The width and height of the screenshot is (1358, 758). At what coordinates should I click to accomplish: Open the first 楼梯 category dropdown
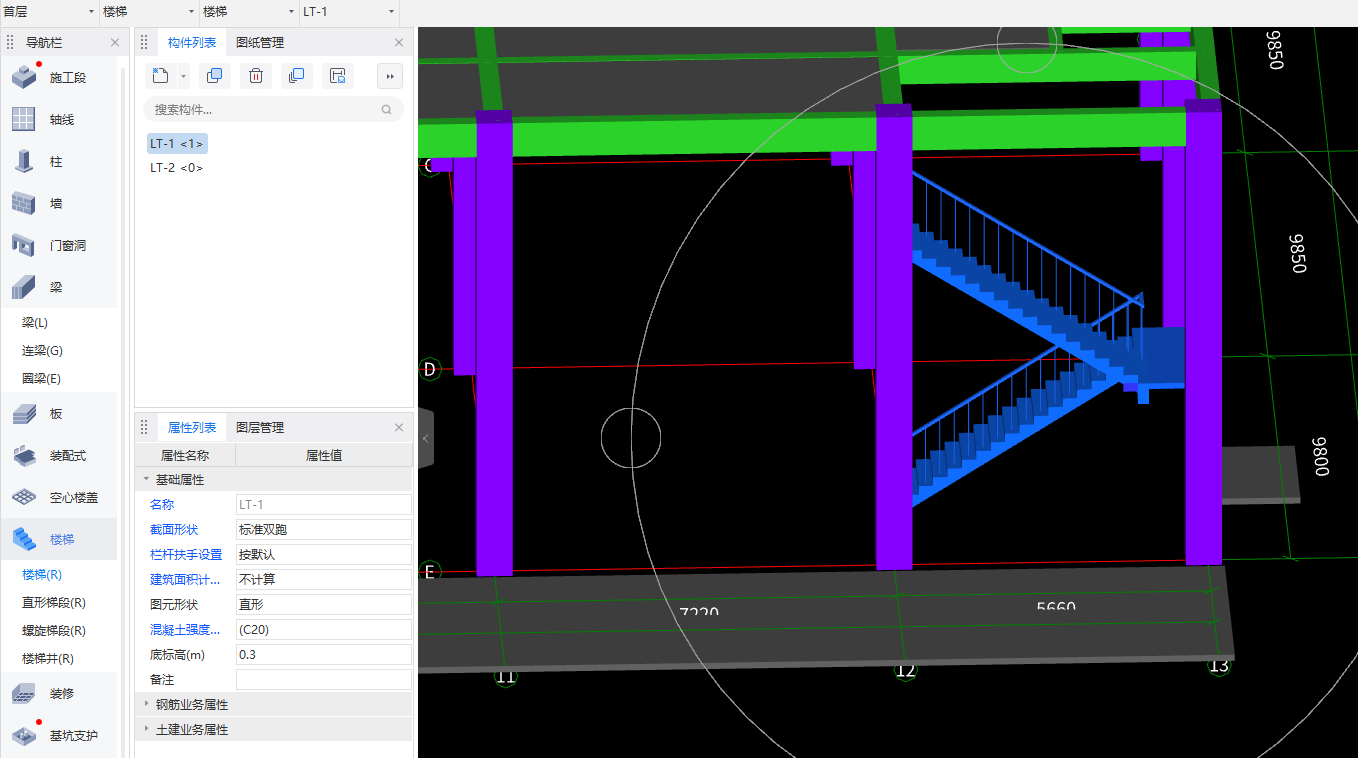click(148, 12)
